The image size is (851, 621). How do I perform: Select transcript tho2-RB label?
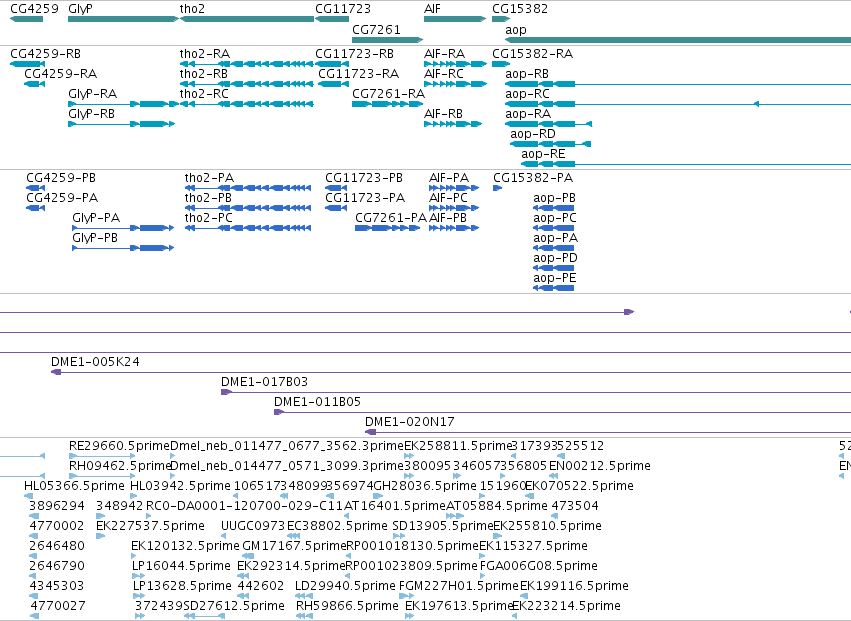coord(204,74)
